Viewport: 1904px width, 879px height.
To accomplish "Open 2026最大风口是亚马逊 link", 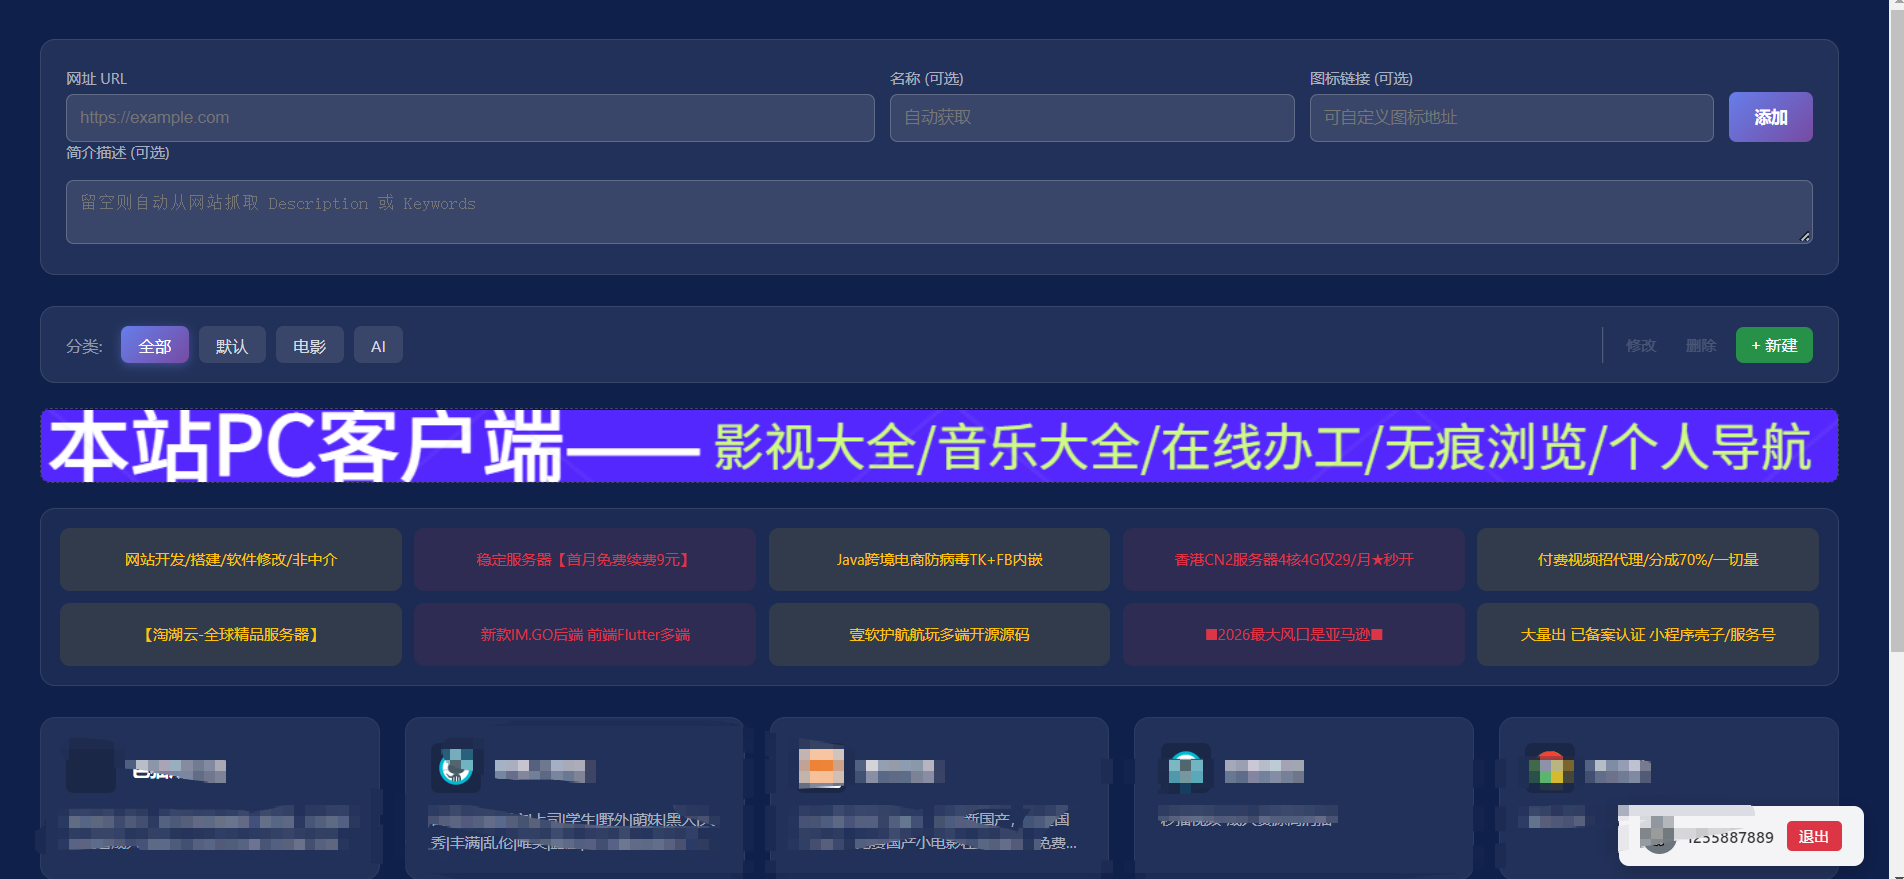I will coord(1294,635).
